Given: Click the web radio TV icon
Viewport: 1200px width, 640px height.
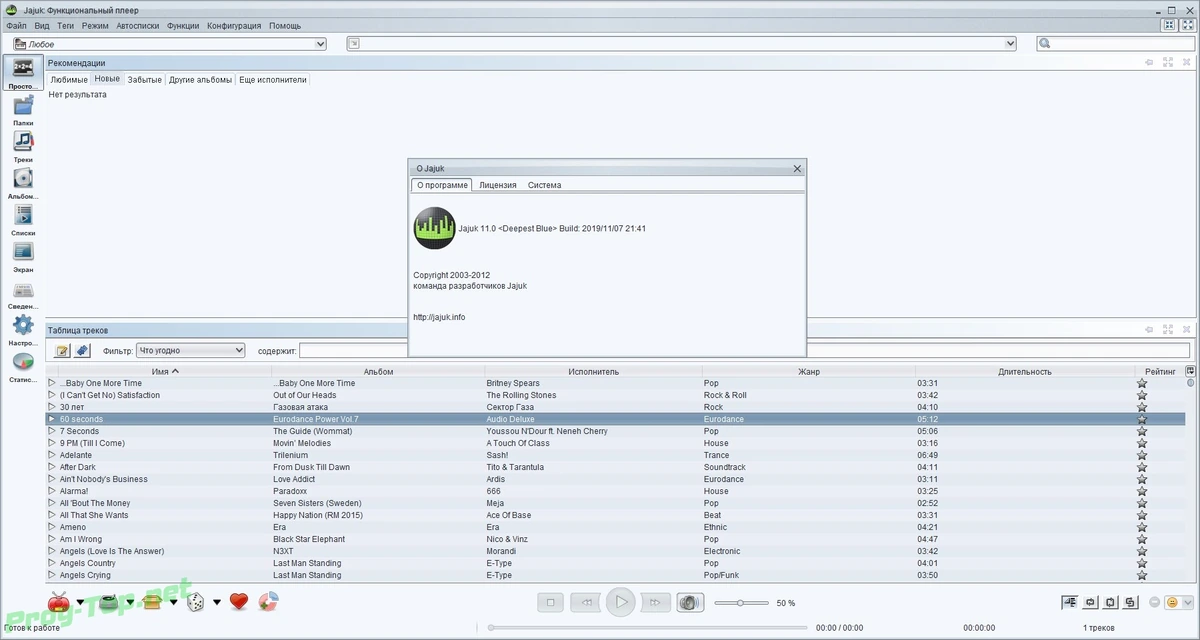Looking at the screenshot, I should click(59, 601).
